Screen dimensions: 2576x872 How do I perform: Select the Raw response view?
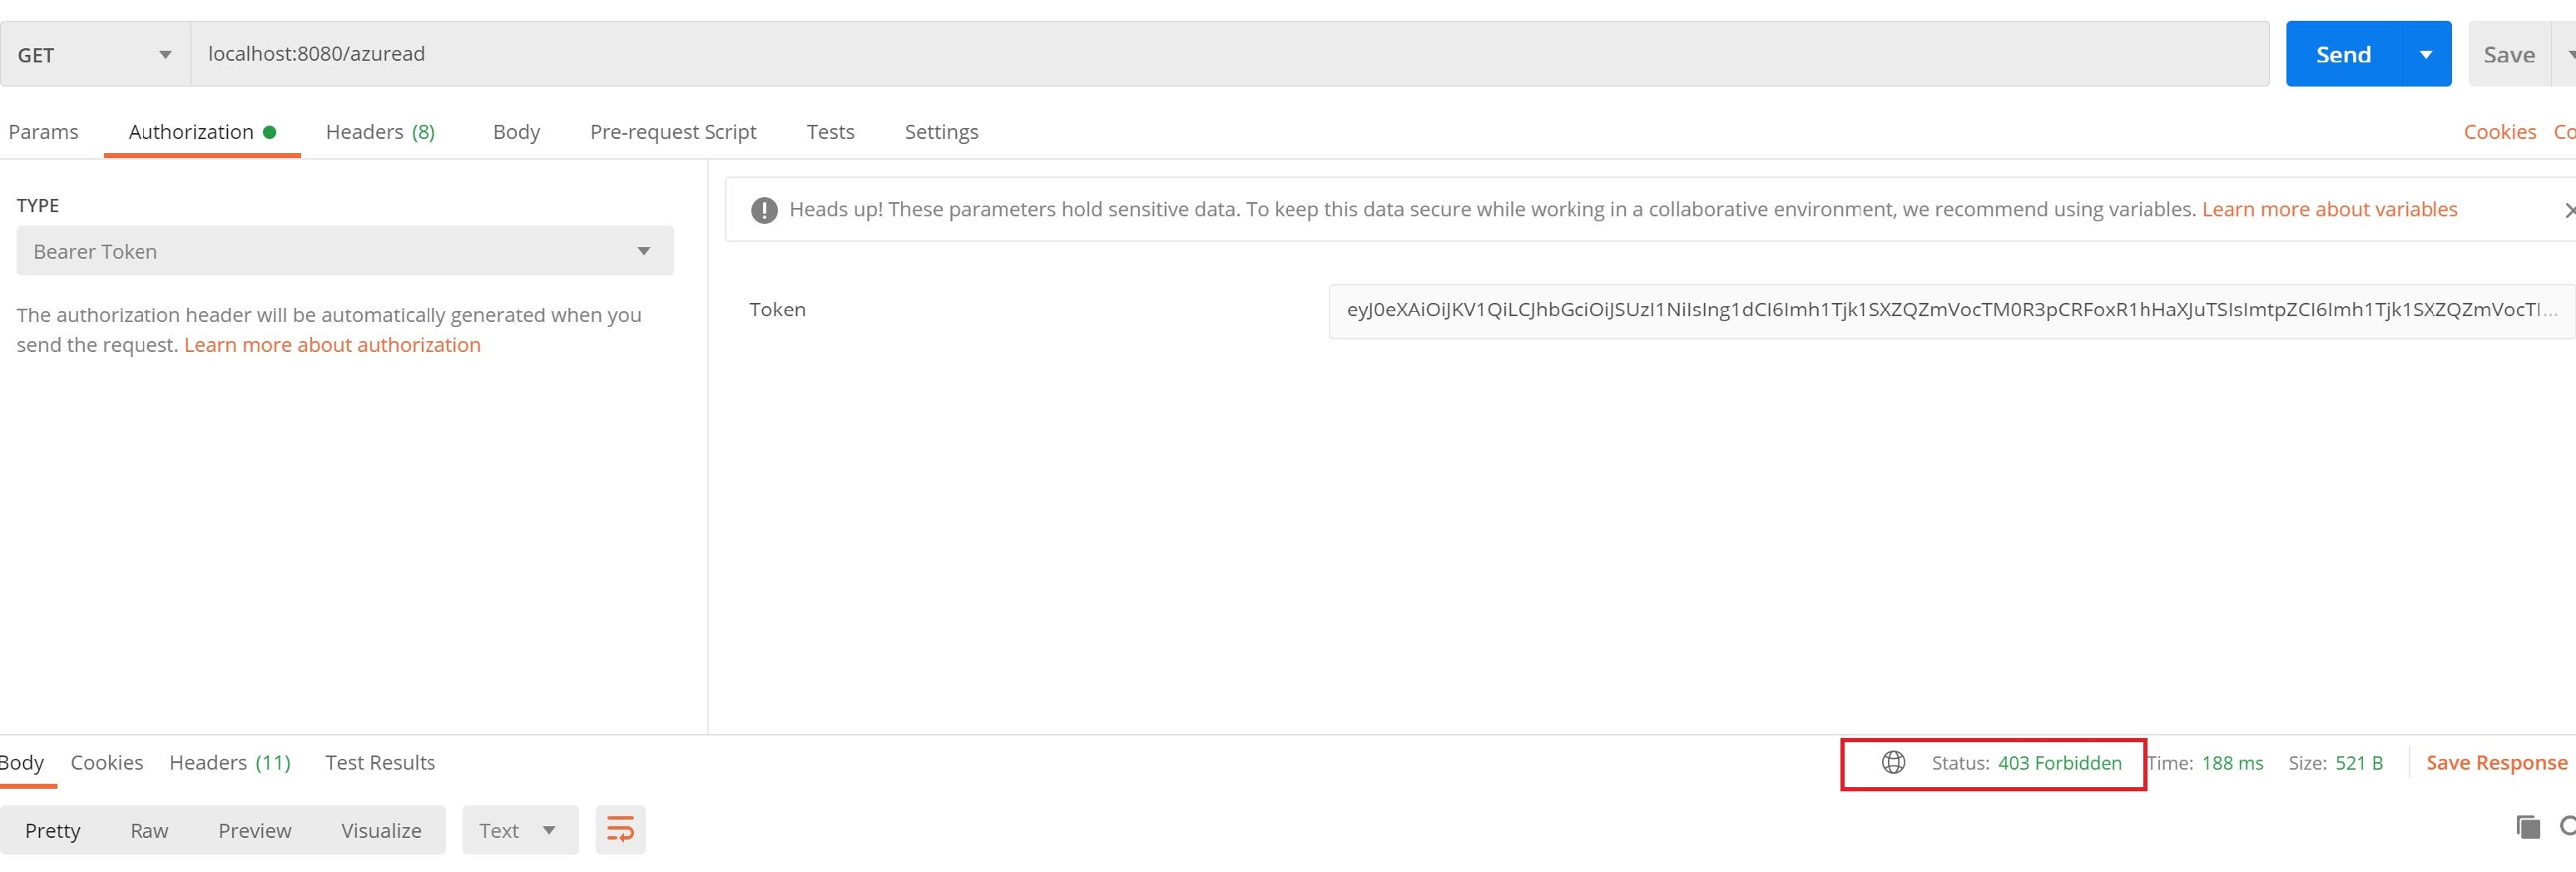click(149, 830)
